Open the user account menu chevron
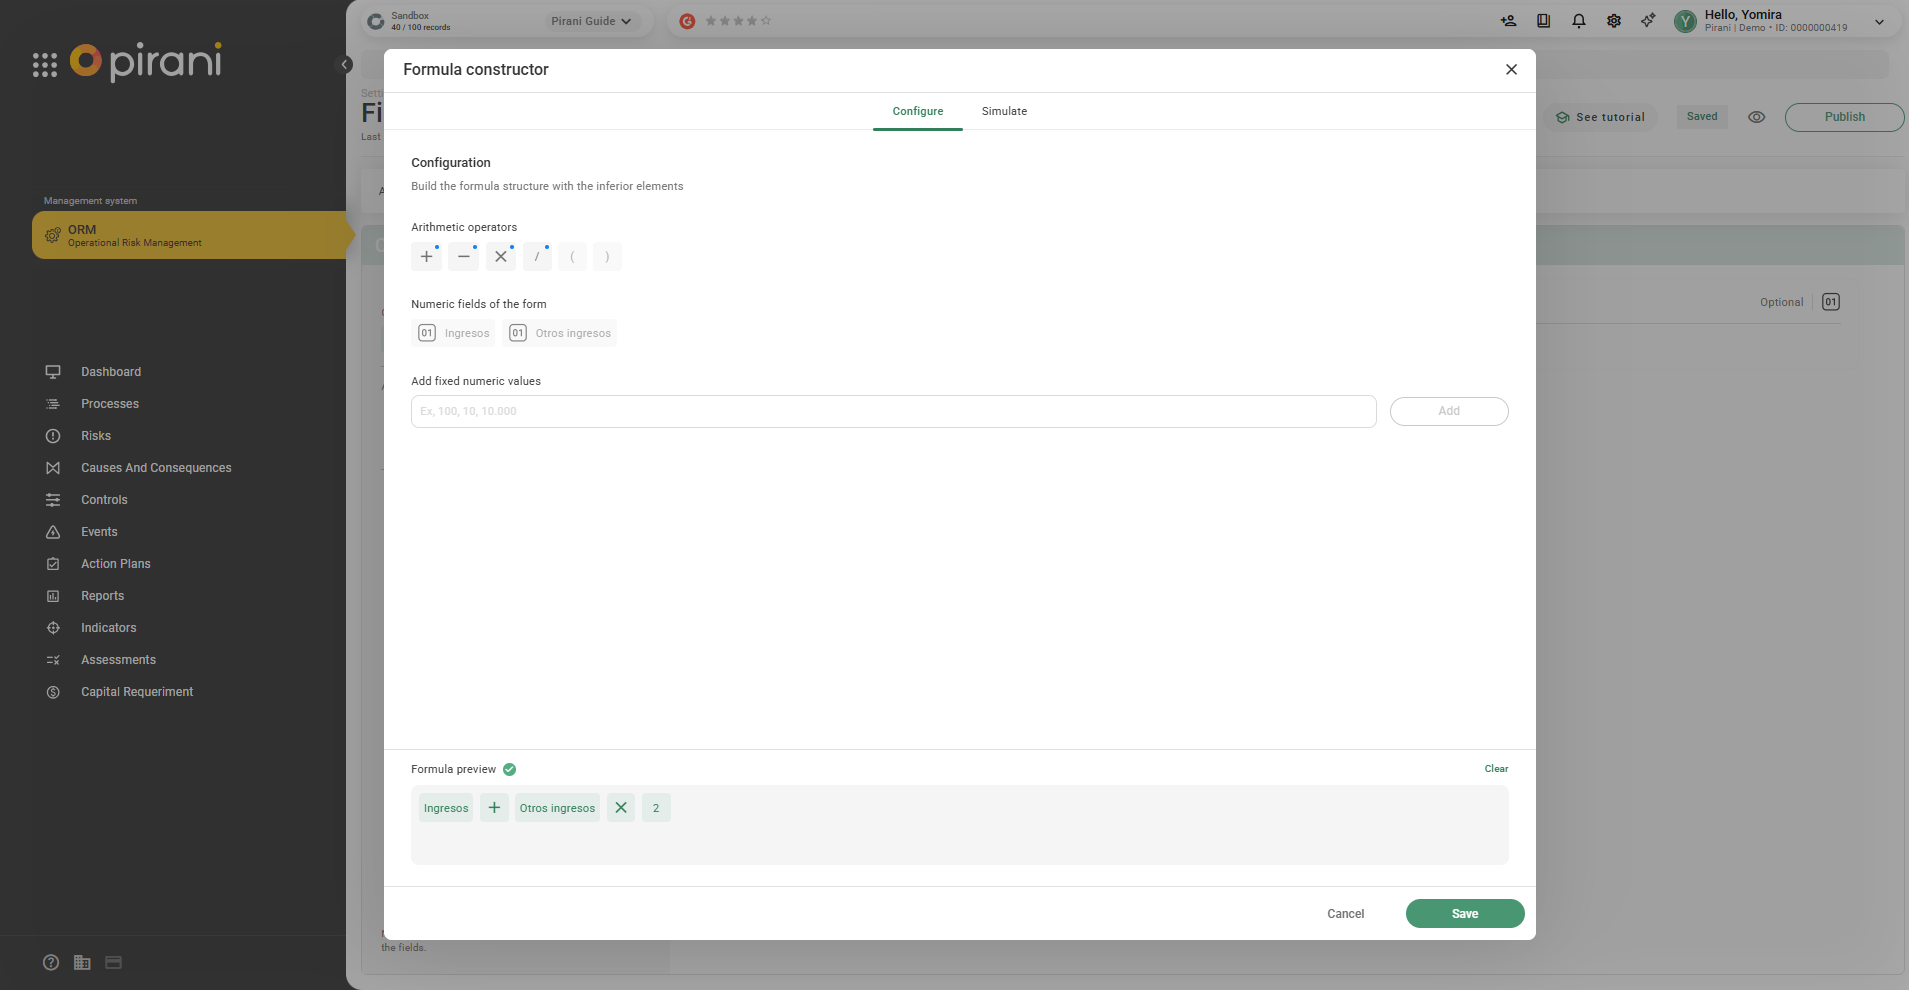The image size is (1909, 990). click(x=1879, y=21)
